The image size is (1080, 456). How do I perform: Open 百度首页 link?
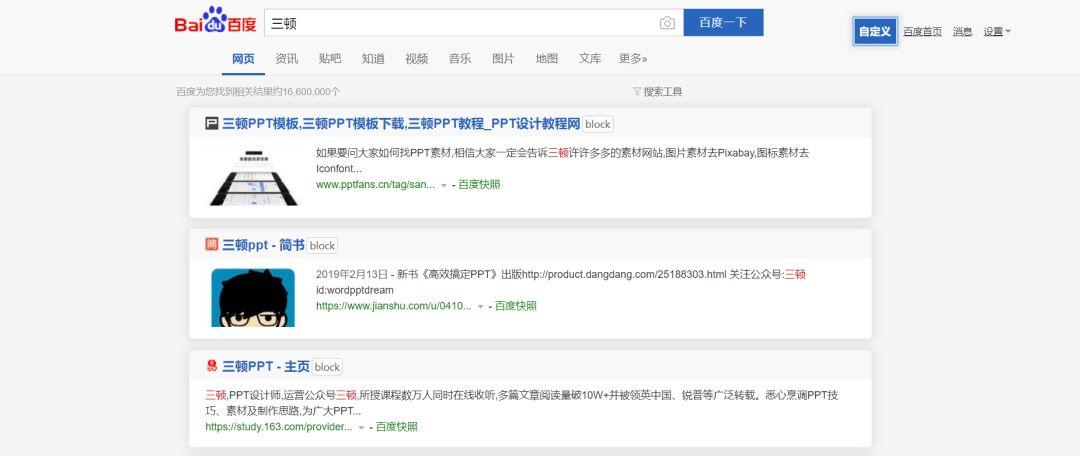pos(922,32)
